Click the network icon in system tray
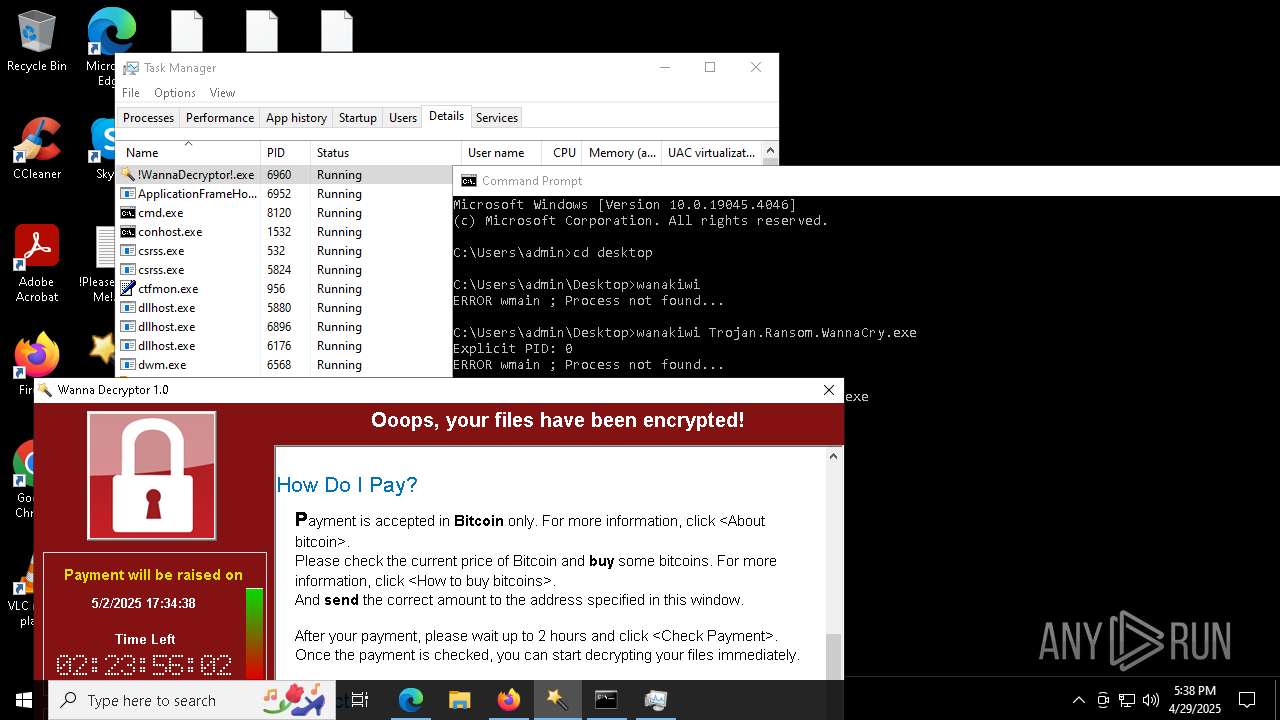The width and height of the screenshot is (1280, 720). click(x=1127, y=700)
